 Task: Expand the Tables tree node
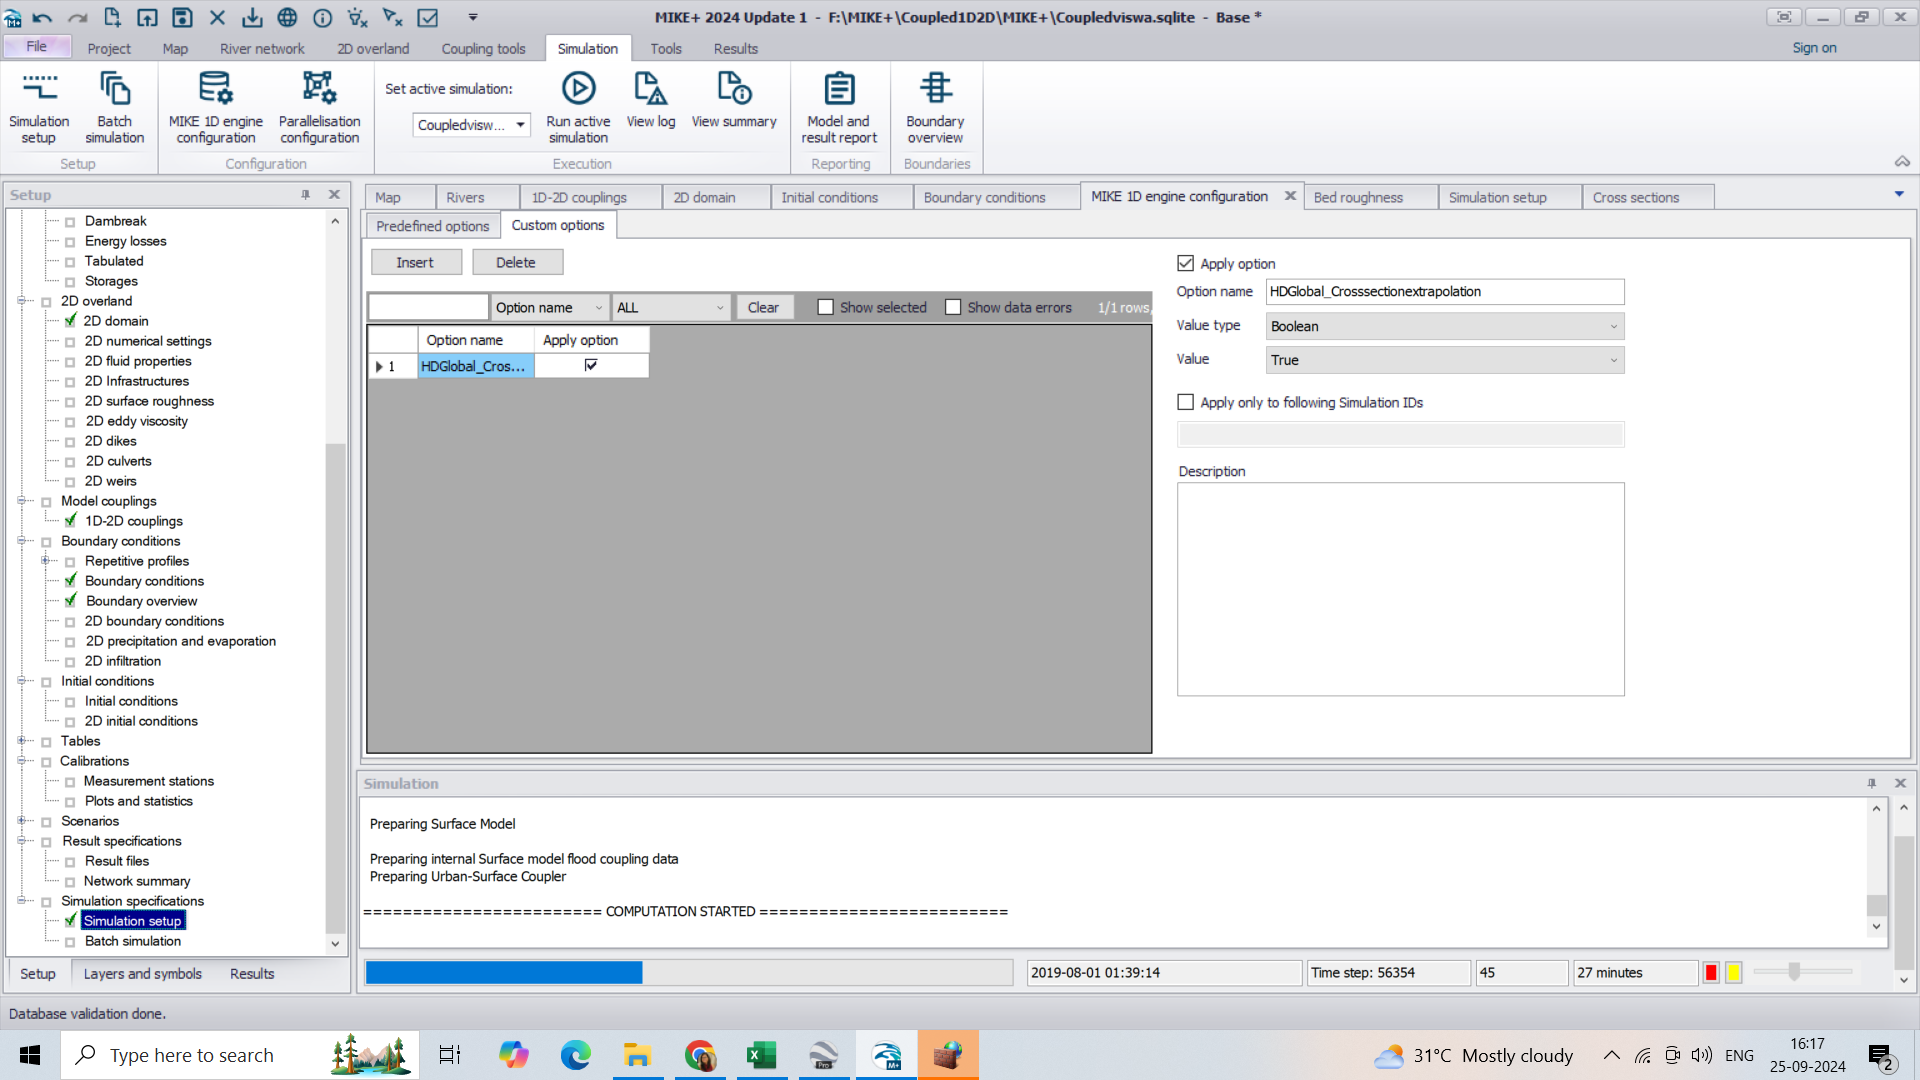click(x=21, y=741)
